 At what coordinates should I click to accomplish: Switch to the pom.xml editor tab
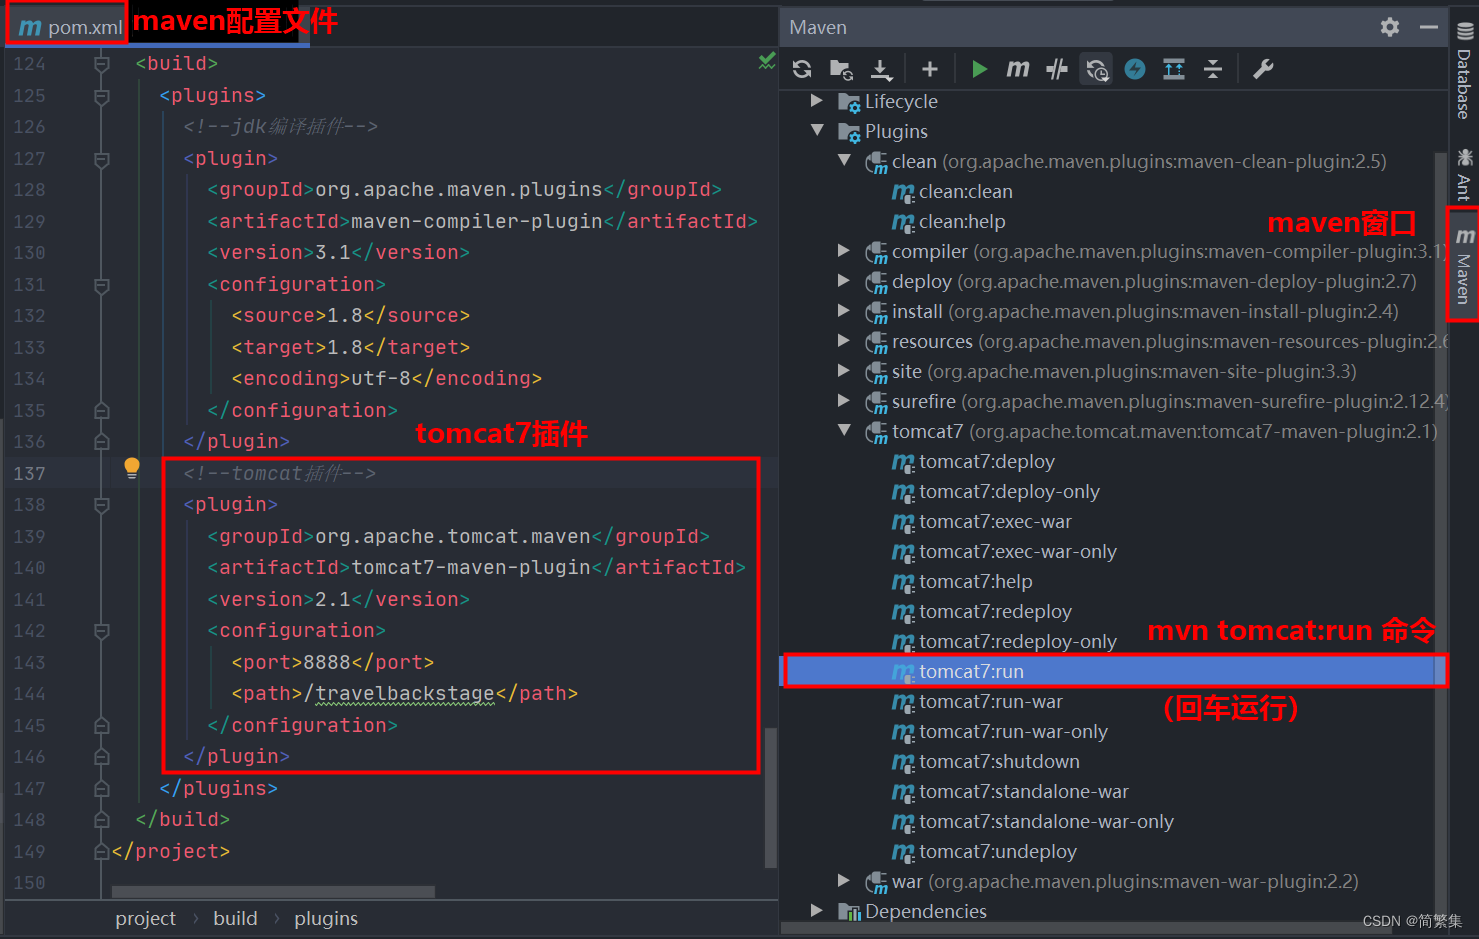coord(70,27)
